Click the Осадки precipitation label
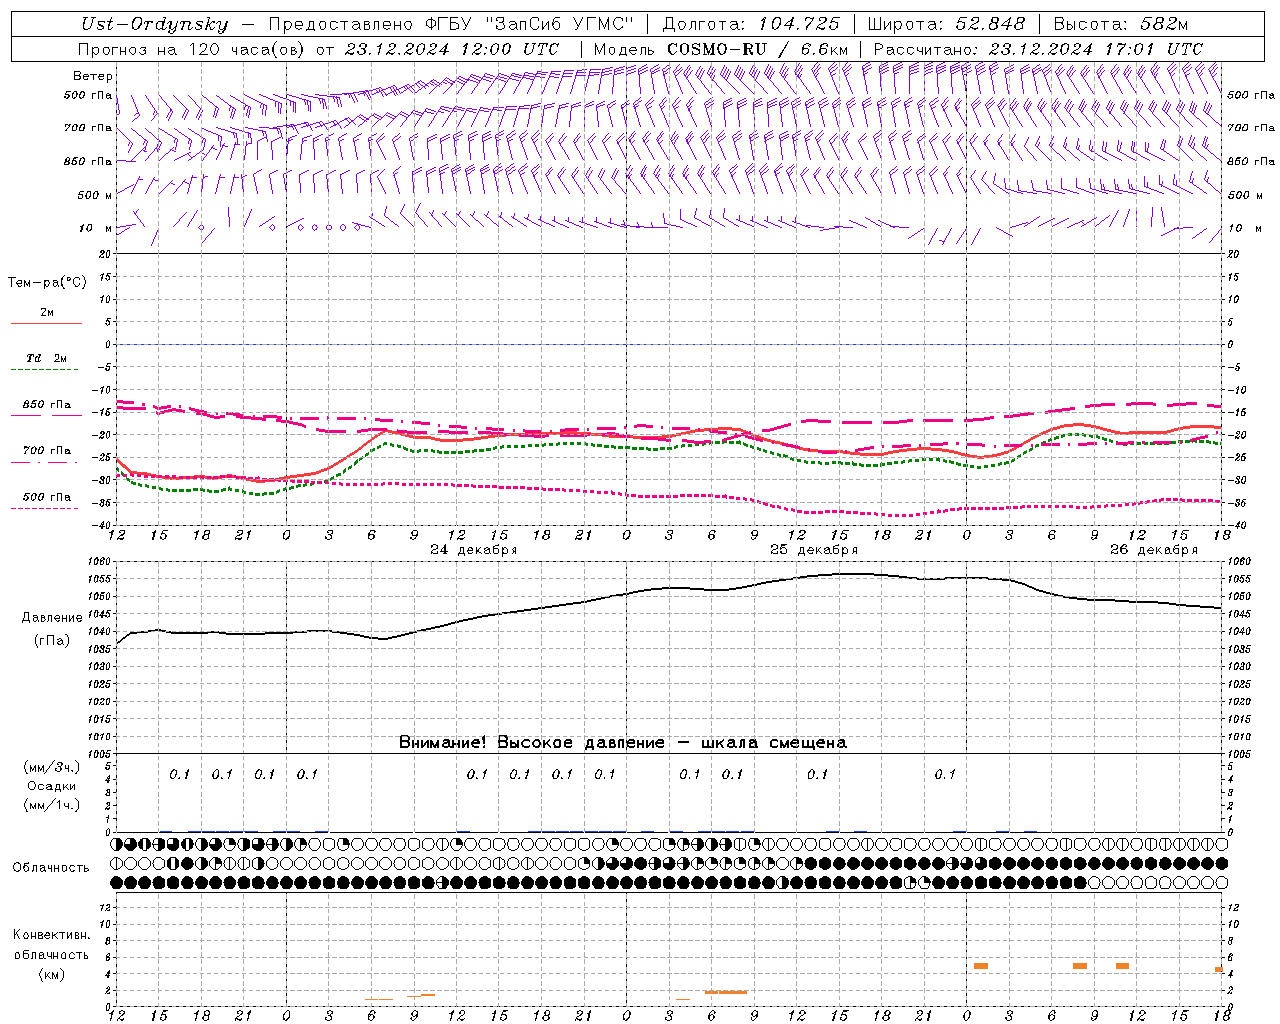The width and height of the screenshot is (1280, 1024). (51, 786)
